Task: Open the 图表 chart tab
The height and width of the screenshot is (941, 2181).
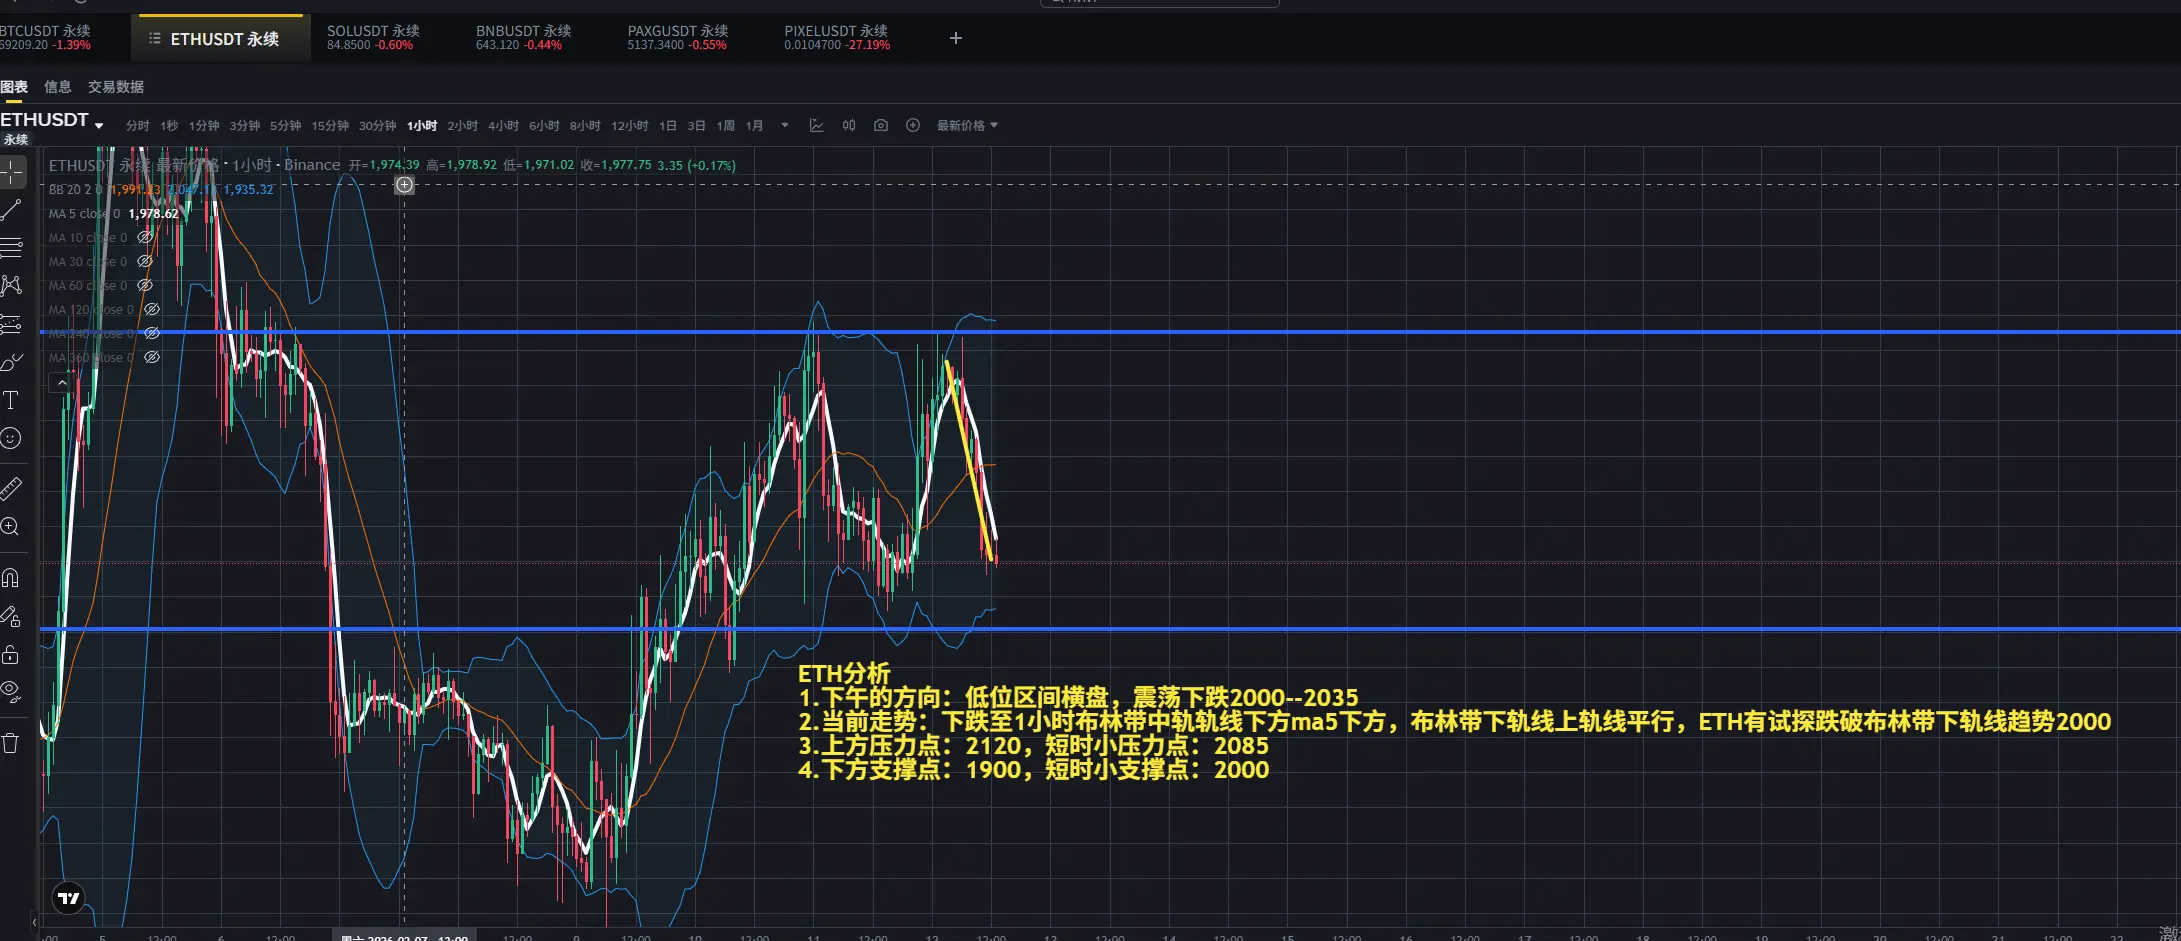Action: coord(14,87)
